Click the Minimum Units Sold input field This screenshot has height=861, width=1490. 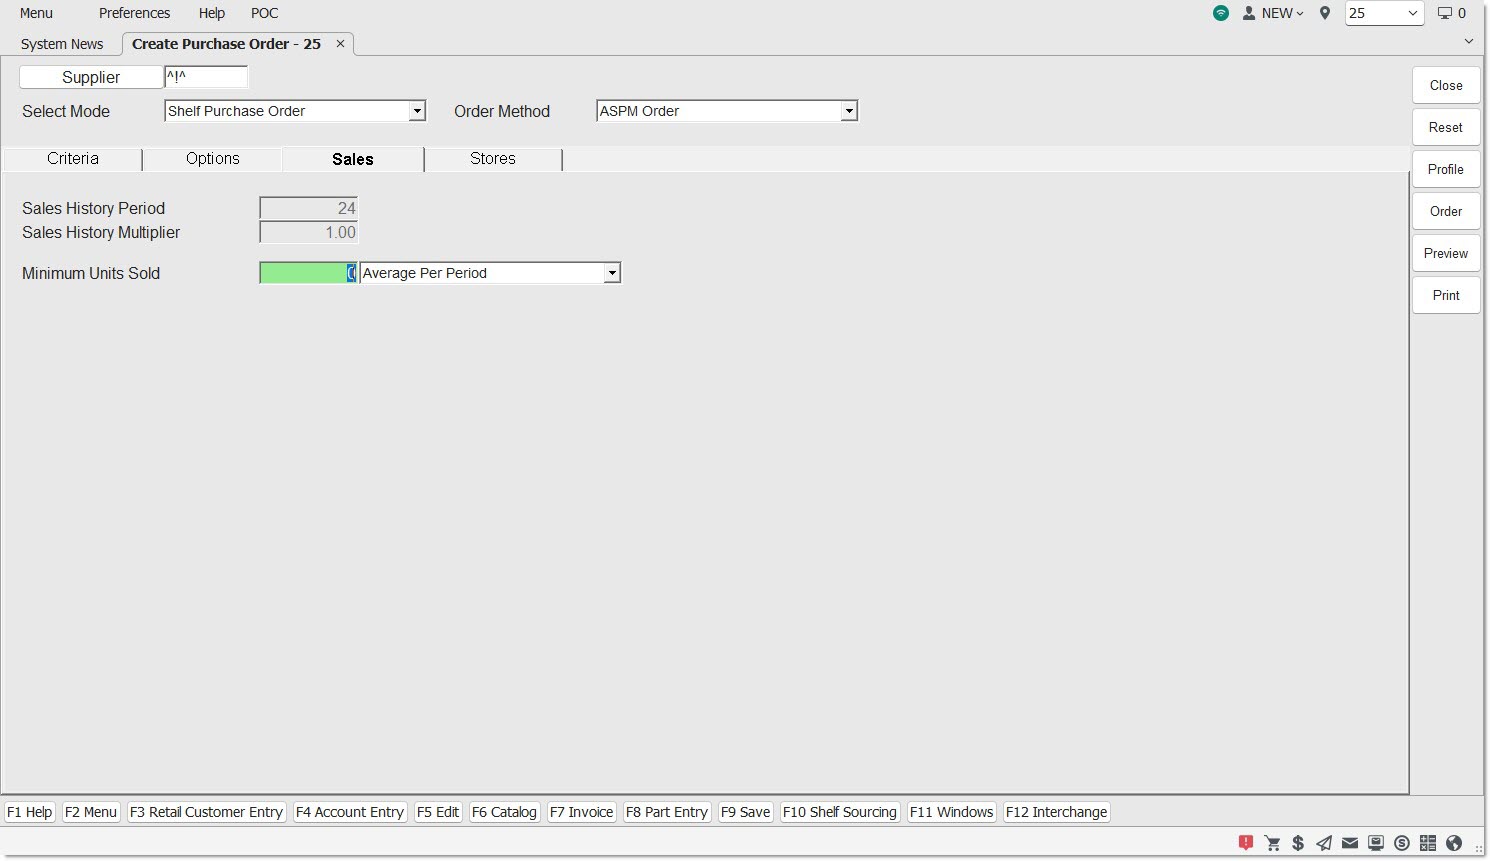pos(307,273)
